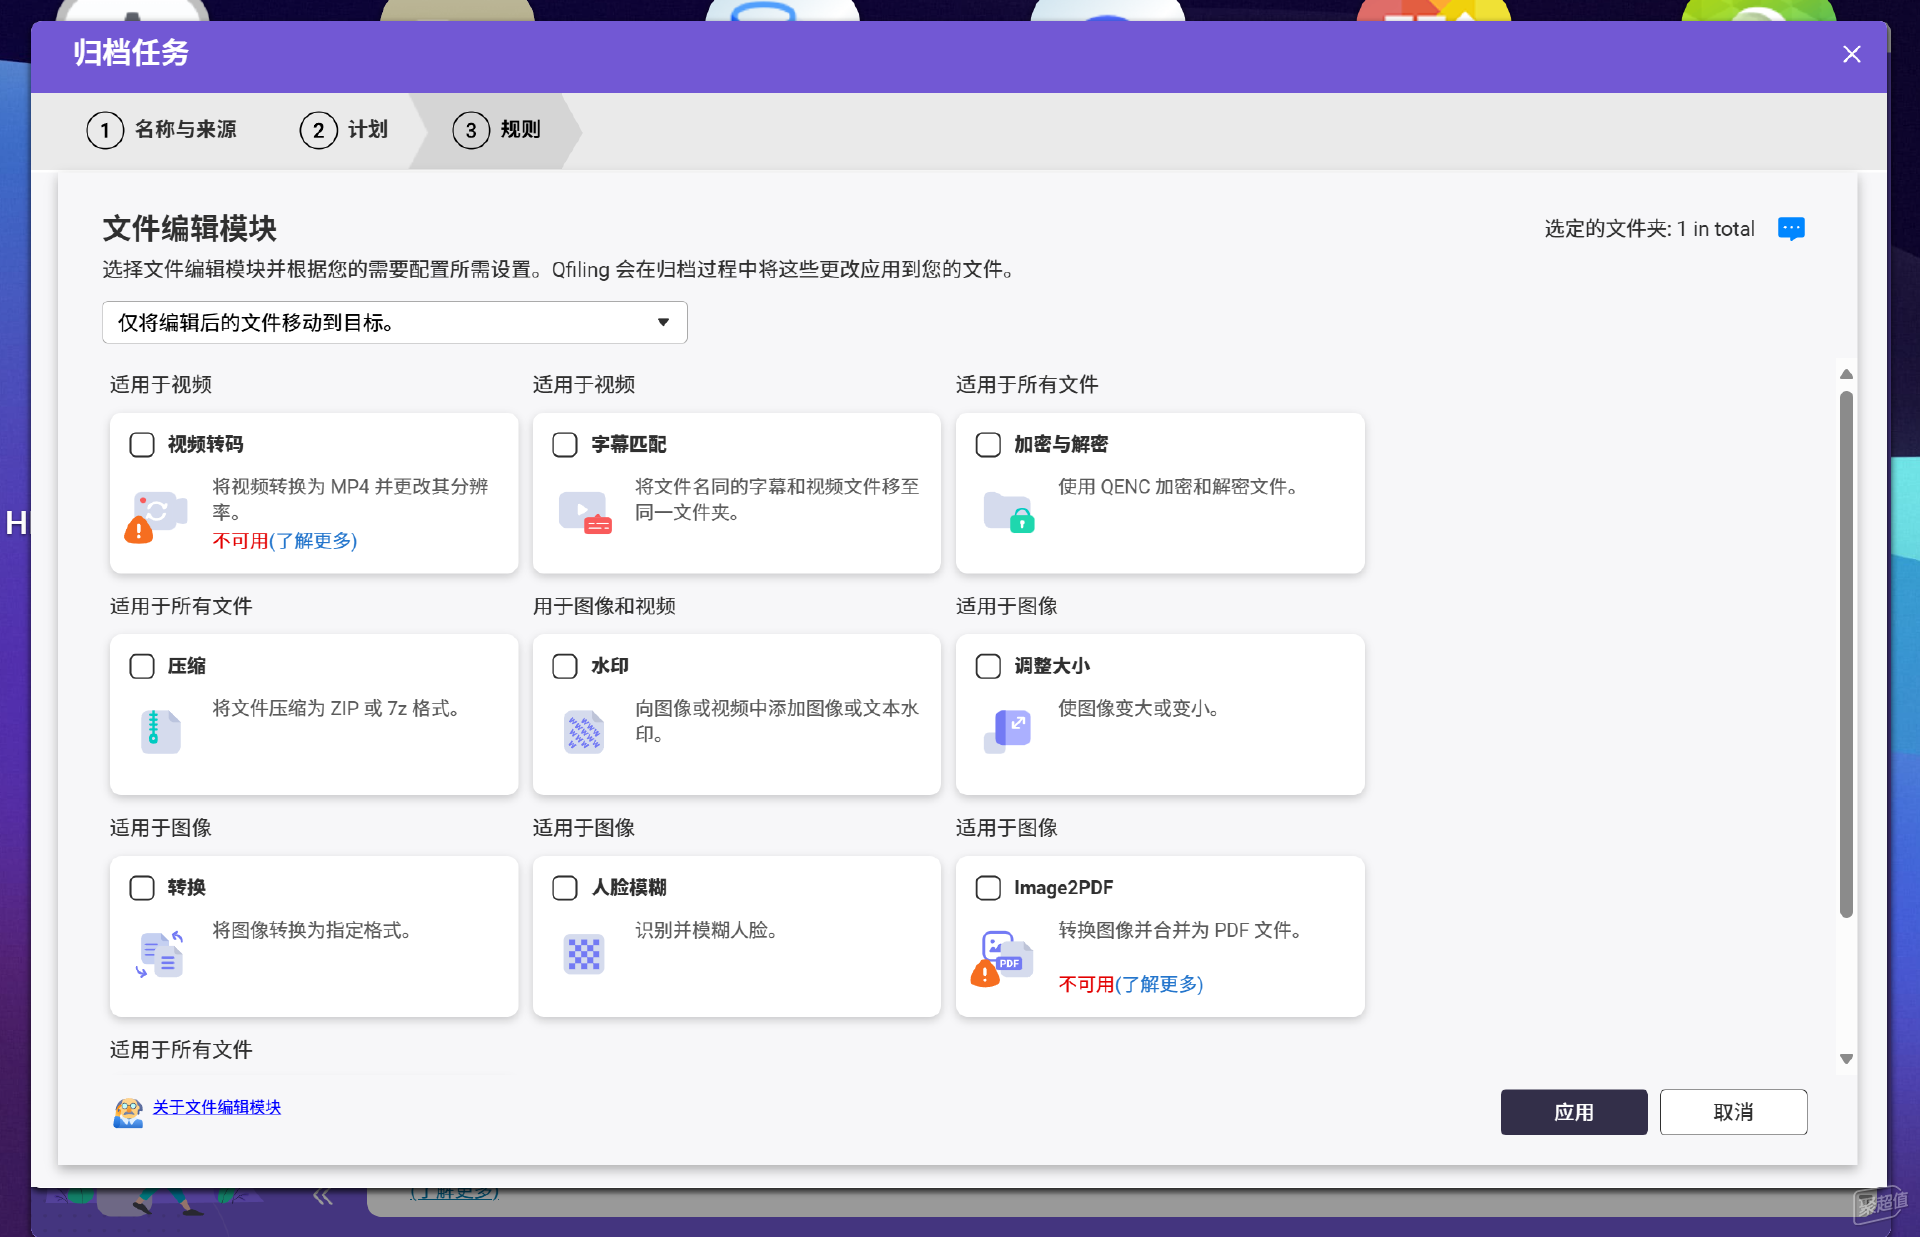Open the 仅将编辑后的文件移动到目标 dropdown
Screen dimensions: 1920x1237
click(x=394, y=322)
